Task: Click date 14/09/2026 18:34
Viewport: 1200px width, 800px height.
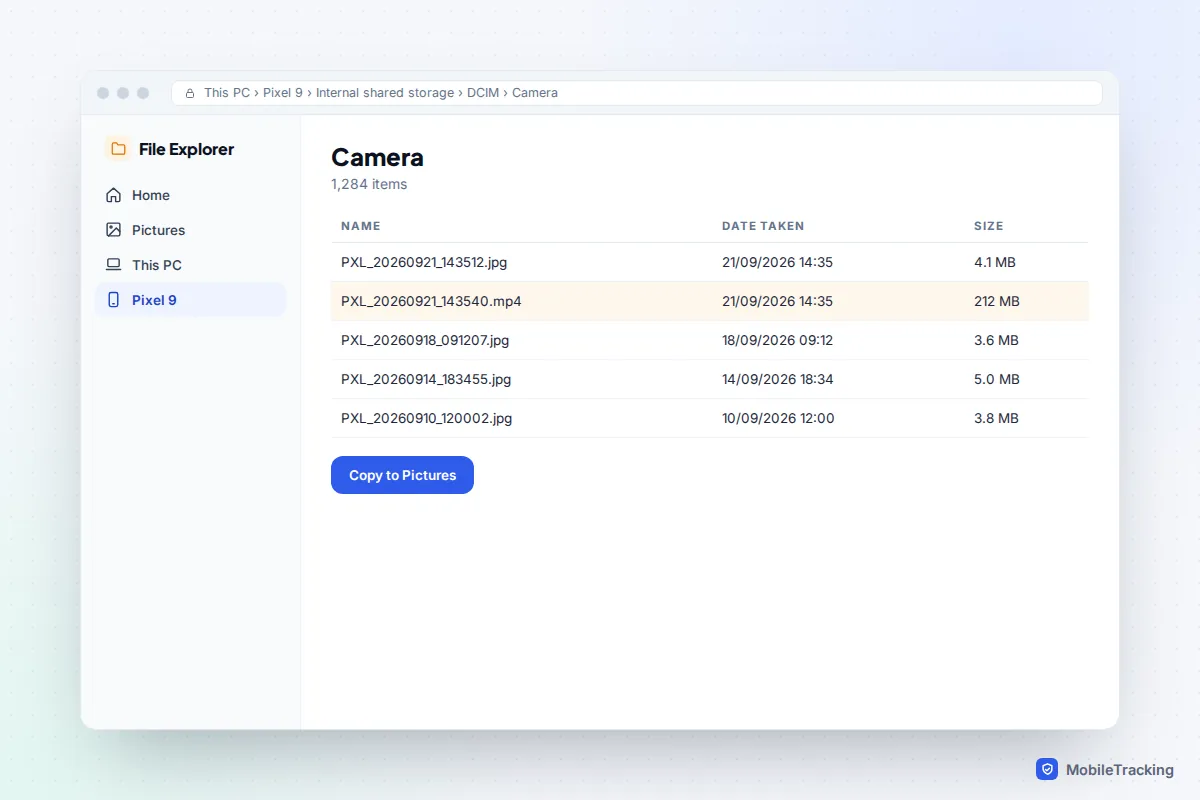Action: tap(778, 379)
